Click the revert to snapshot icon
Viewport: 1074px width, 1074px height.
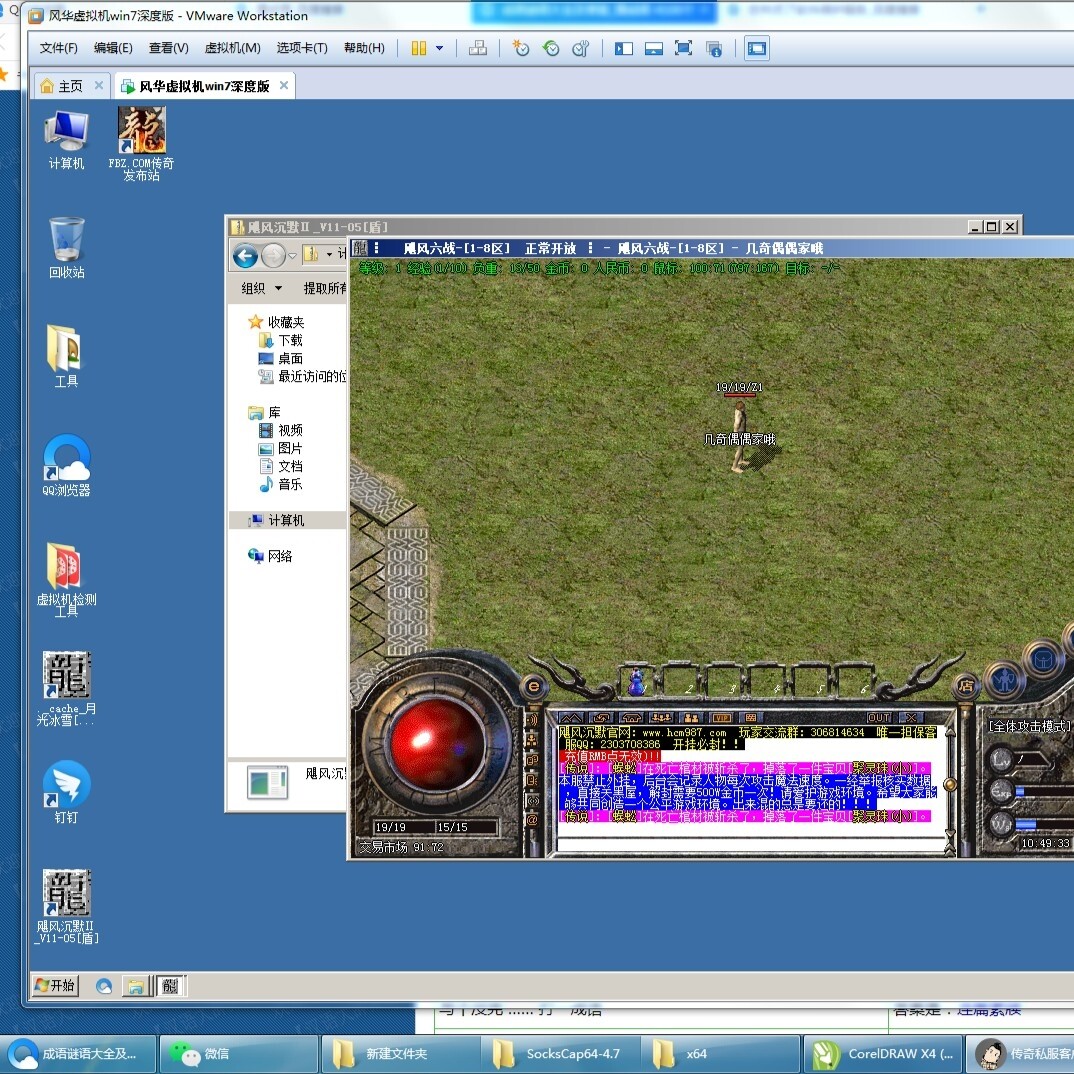[551, 49]
